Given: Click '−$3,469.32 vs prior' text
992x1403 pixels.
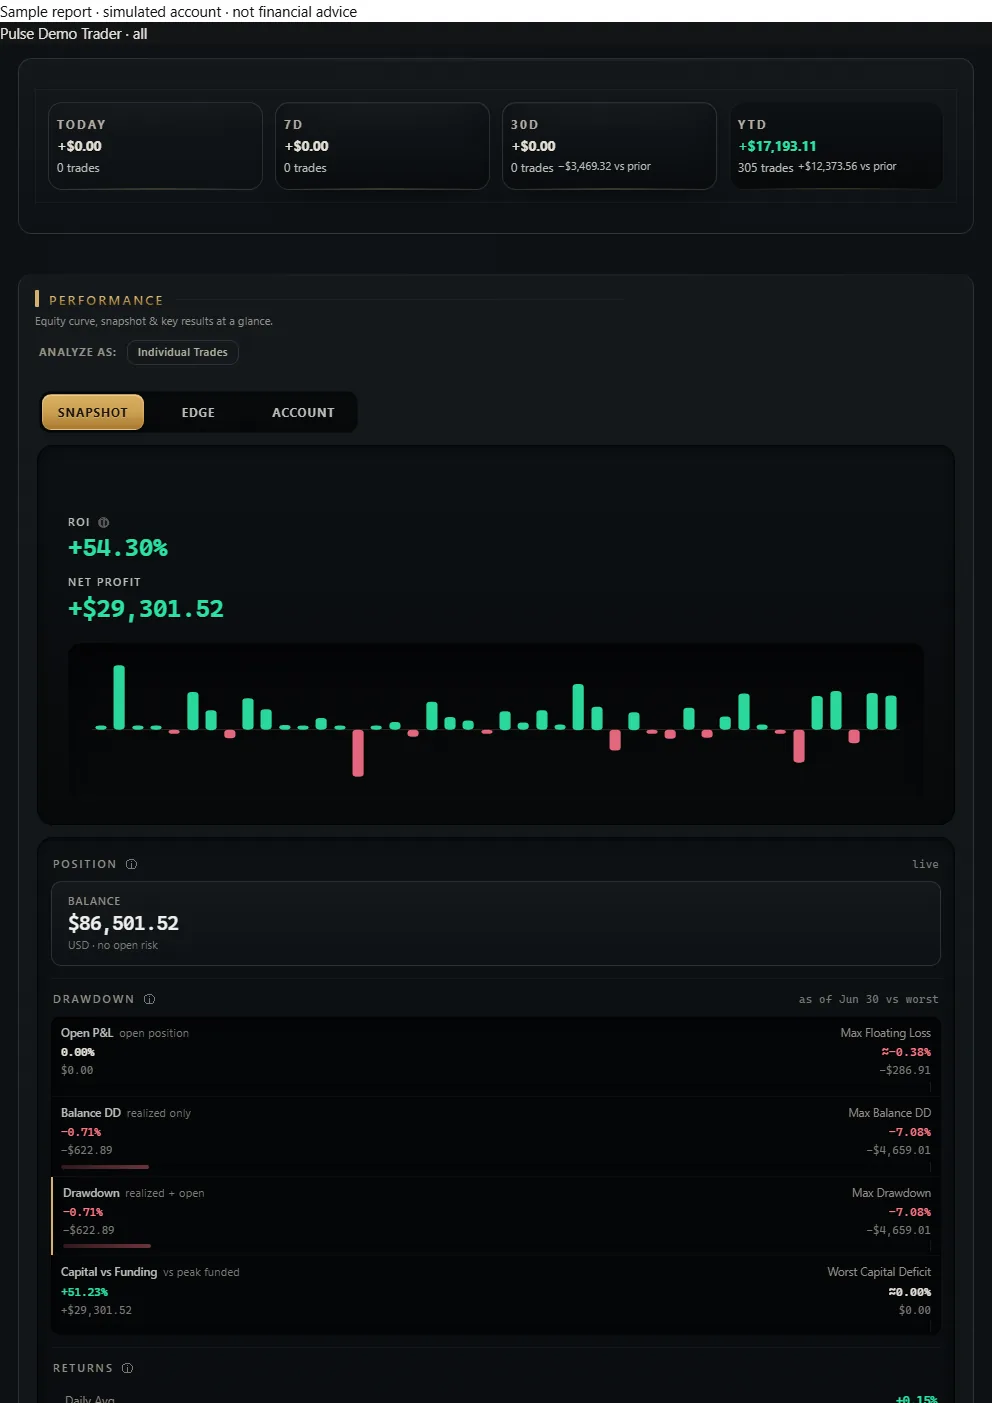Looking at the screenshot, I should pos(604,166).
